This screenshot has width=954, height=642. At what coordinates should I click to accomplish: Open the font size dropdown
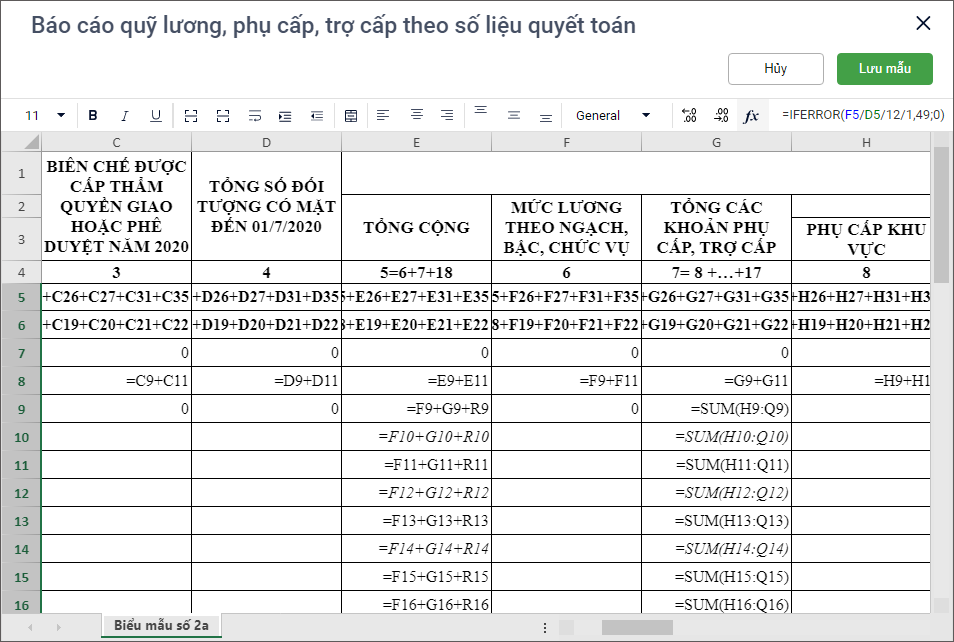coord(61,116)
